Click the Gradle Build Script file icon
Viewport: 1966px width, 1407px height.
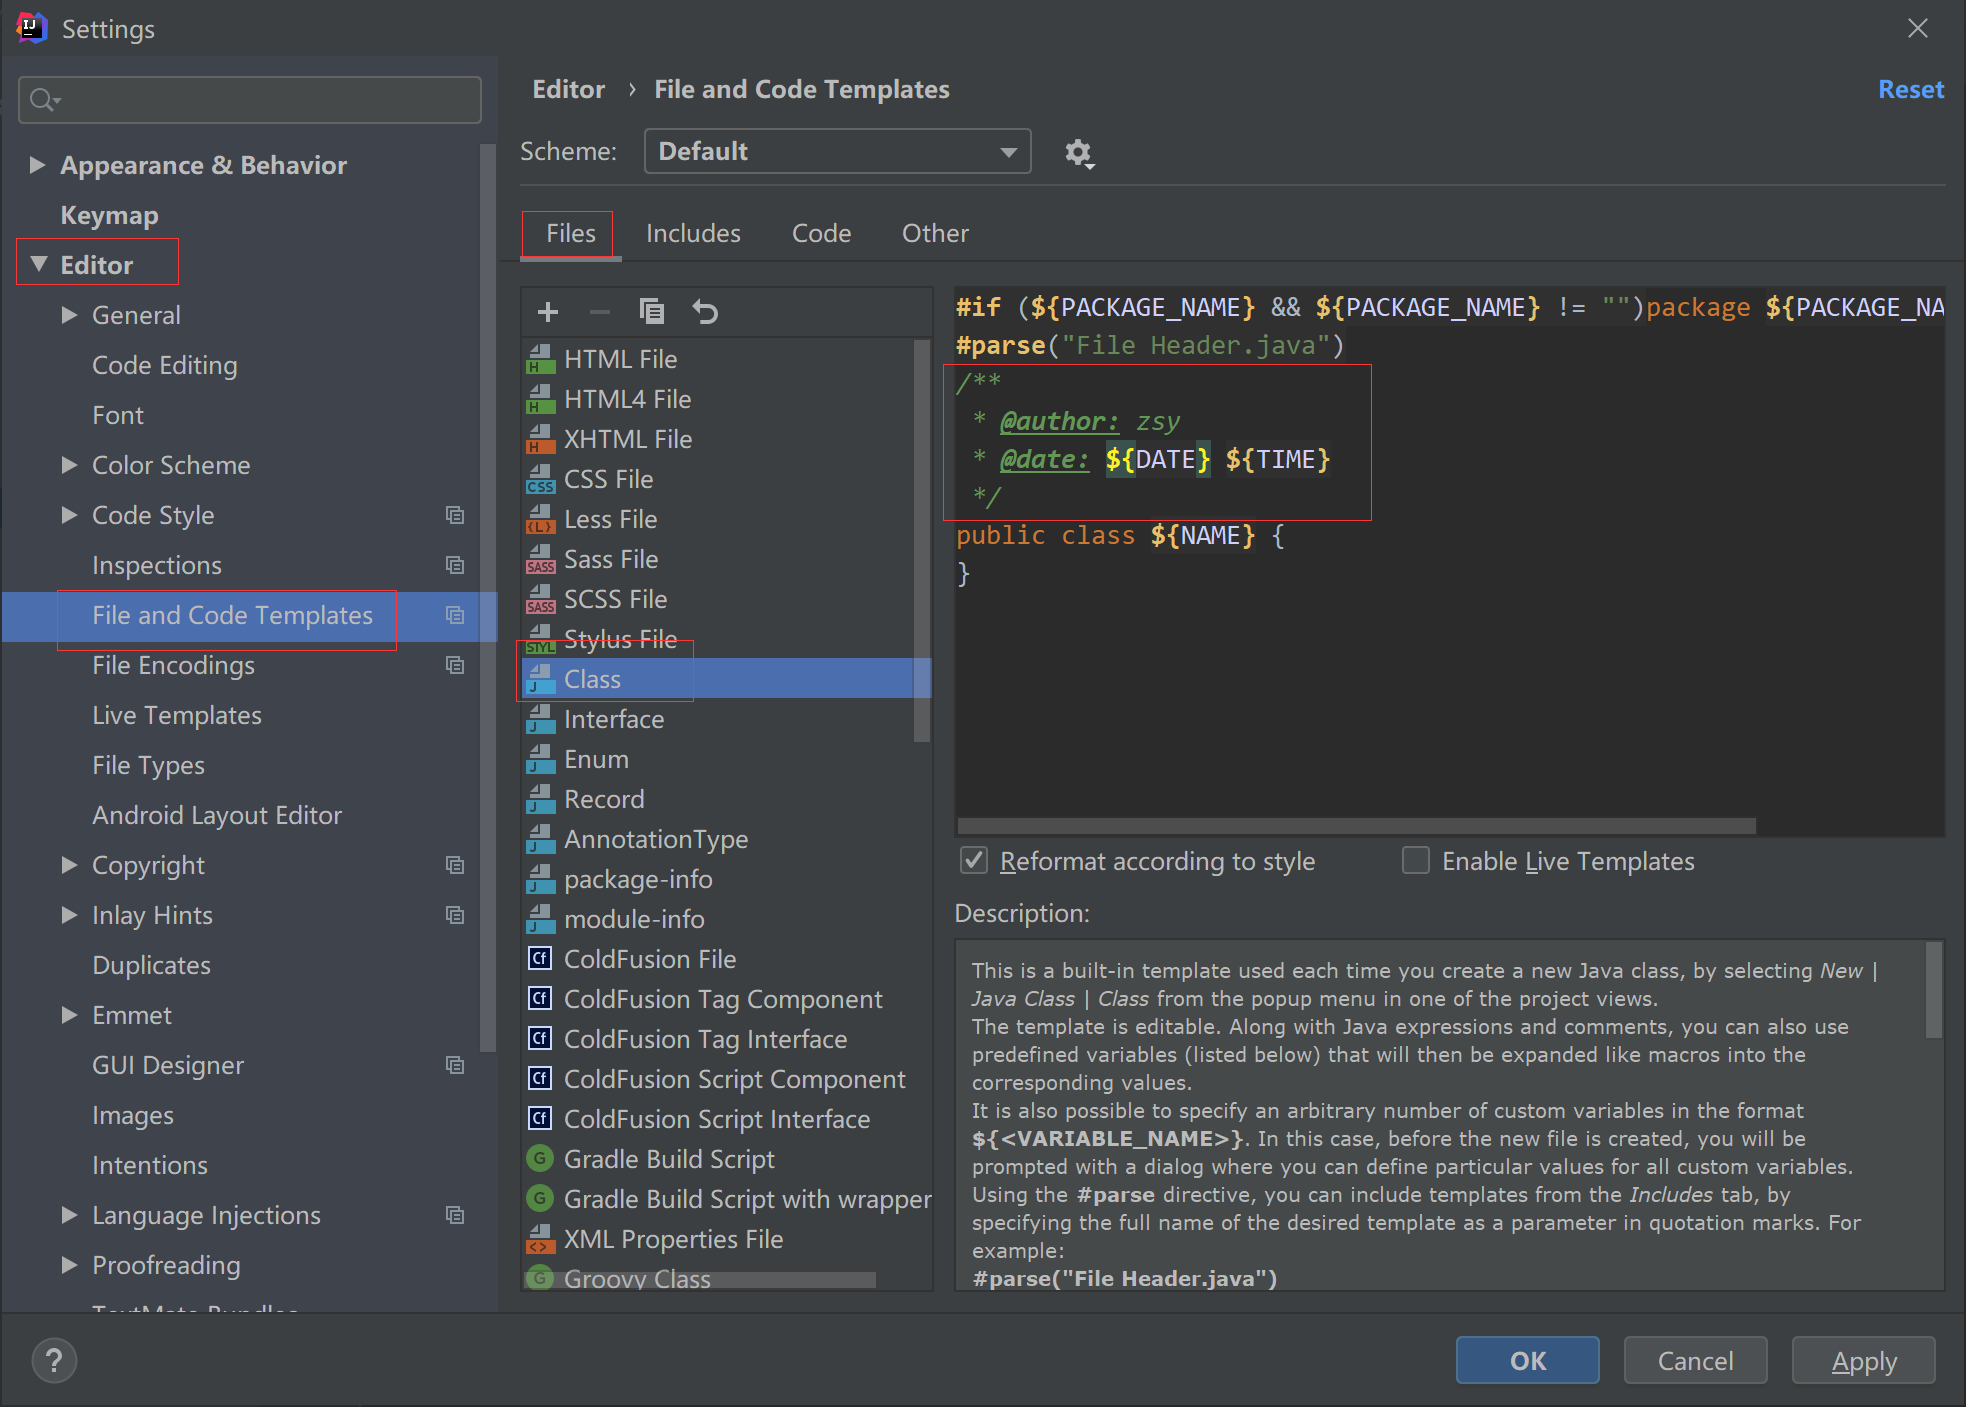coord(540,1159)
